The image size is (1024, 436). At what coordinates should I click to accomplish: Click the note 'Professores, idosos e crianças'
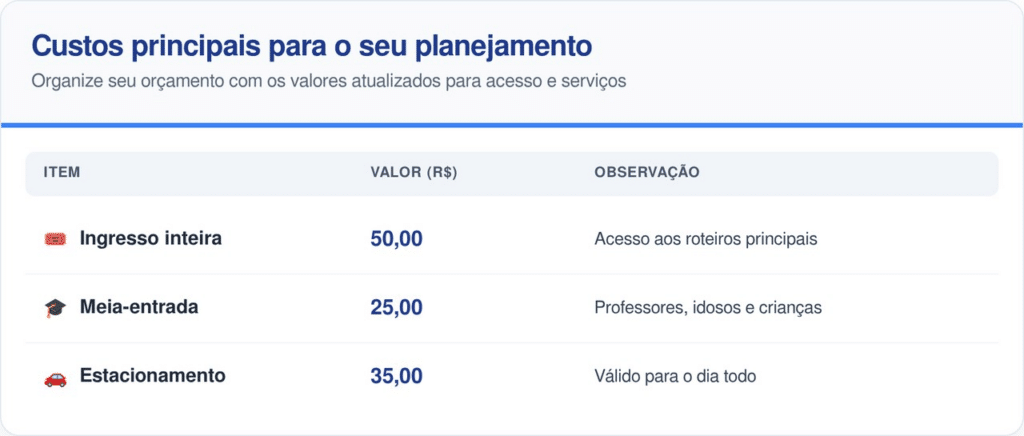[x=708, y=308]
